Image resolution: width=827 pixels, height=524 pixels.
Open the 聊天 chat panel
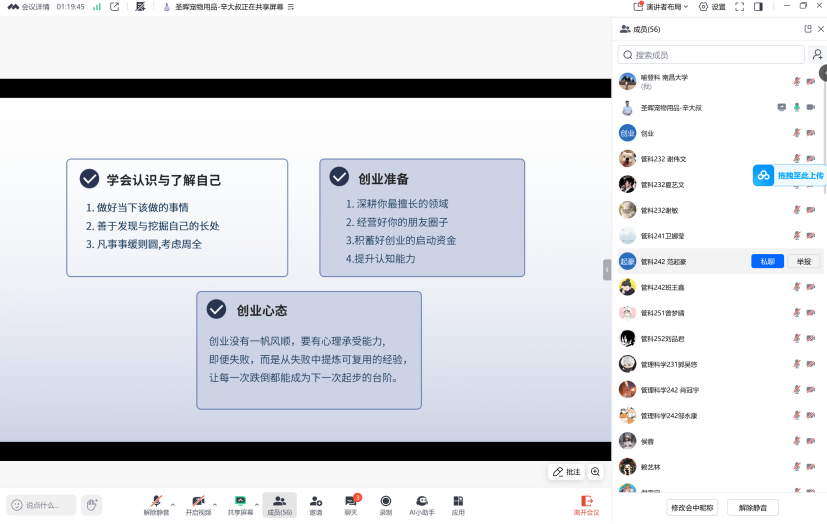tap(350, 504)
